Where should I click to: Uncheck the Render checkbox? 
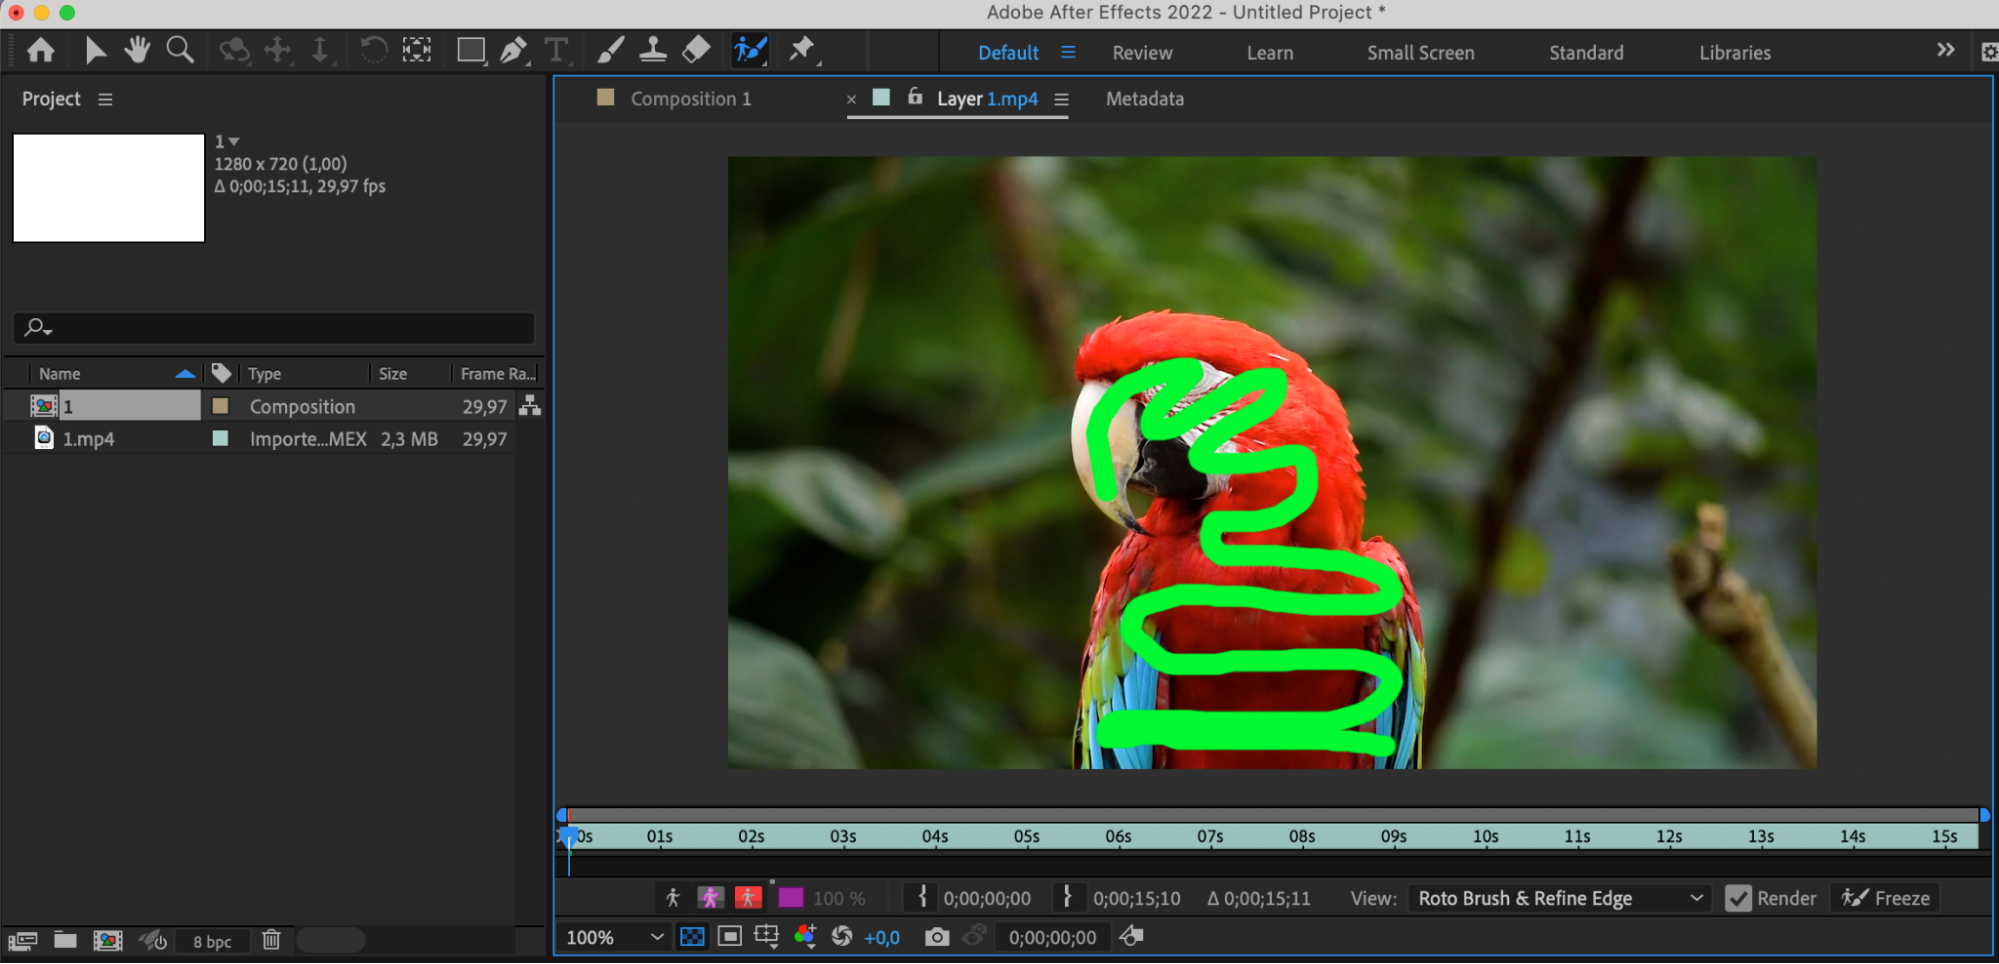1739,898
